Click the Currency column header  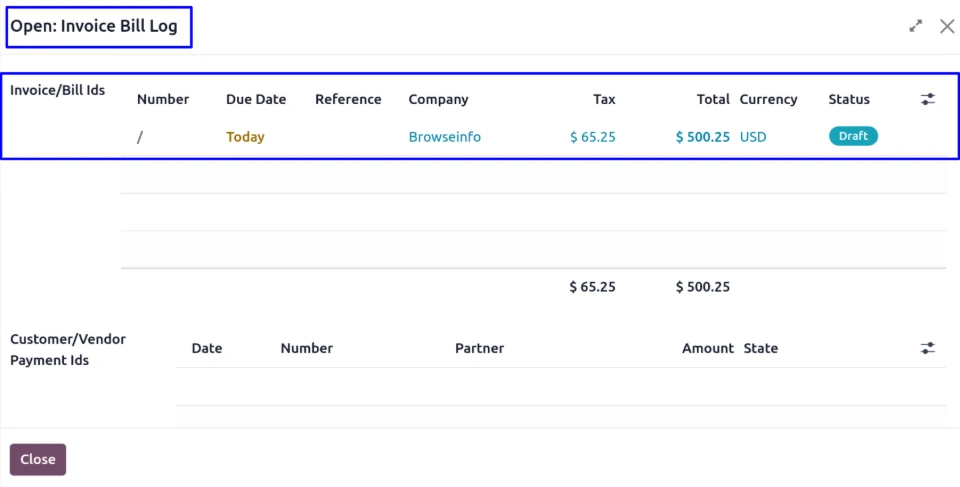tap(768, 99)
